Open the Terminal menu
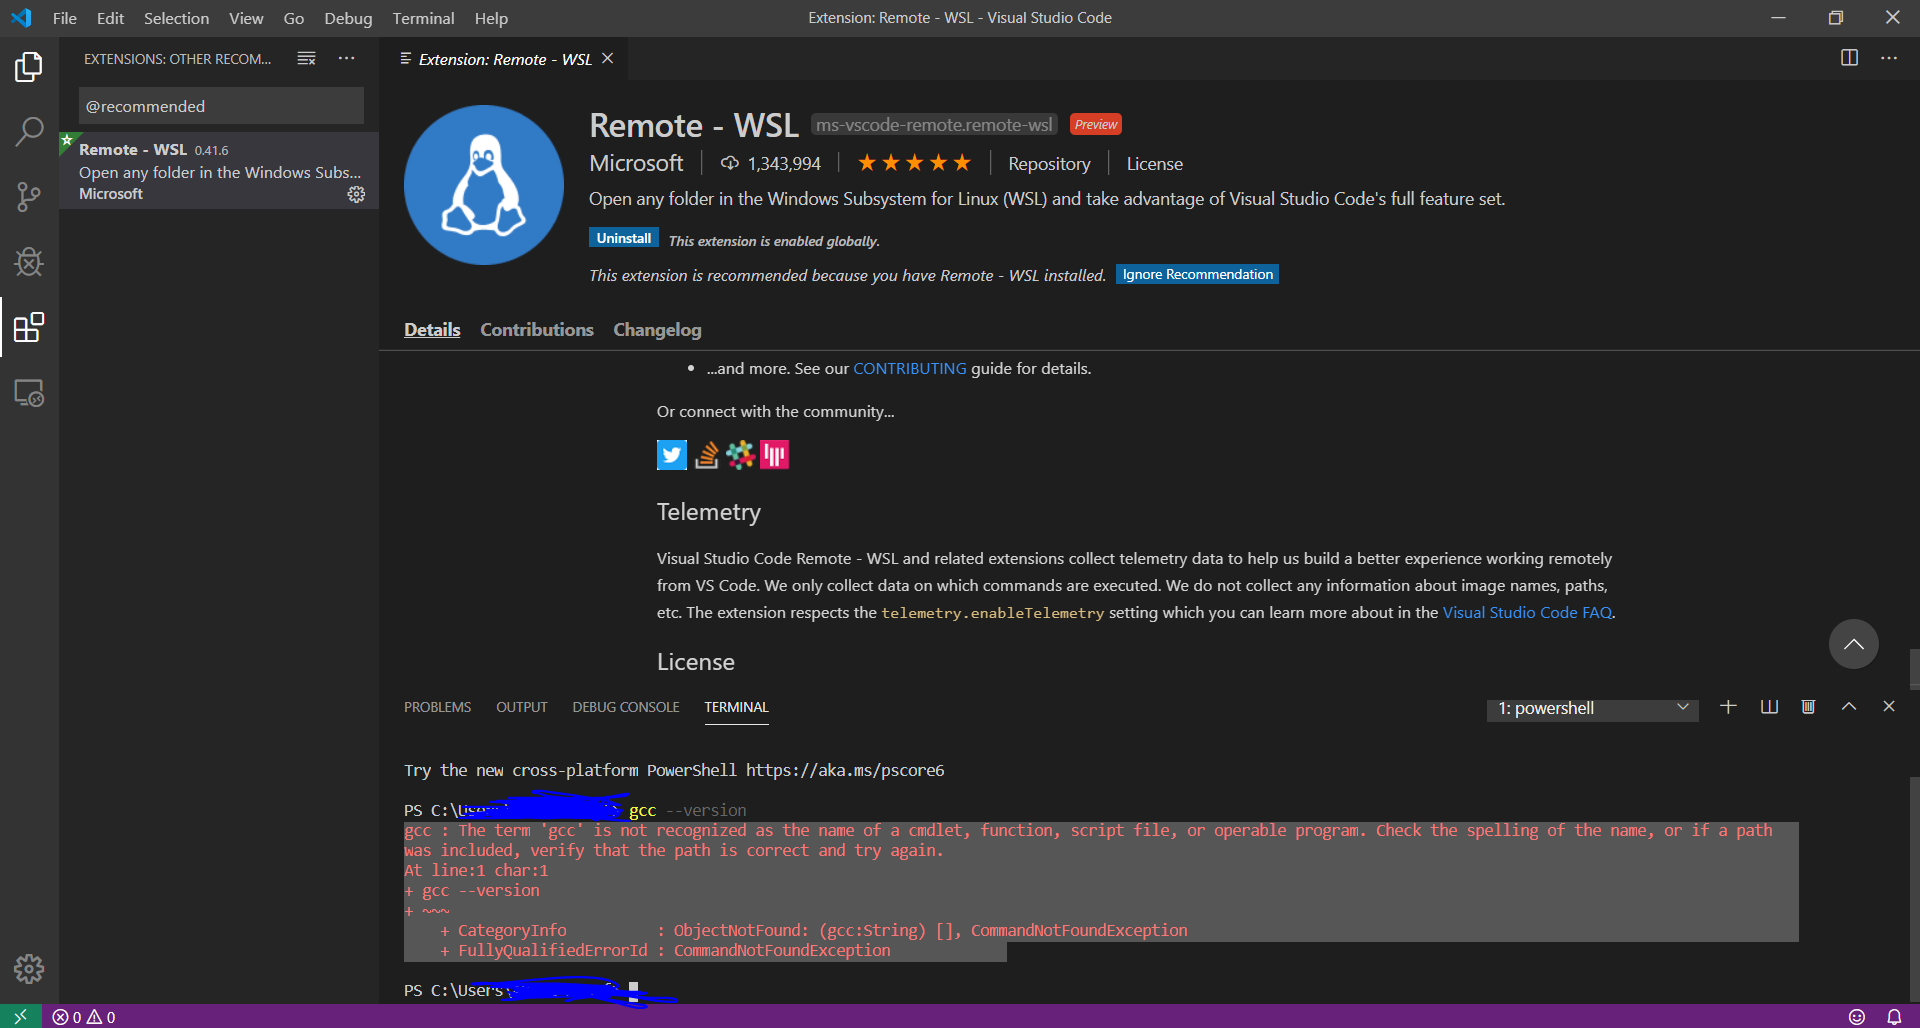1920x1028 pixels. click(423, 18)
